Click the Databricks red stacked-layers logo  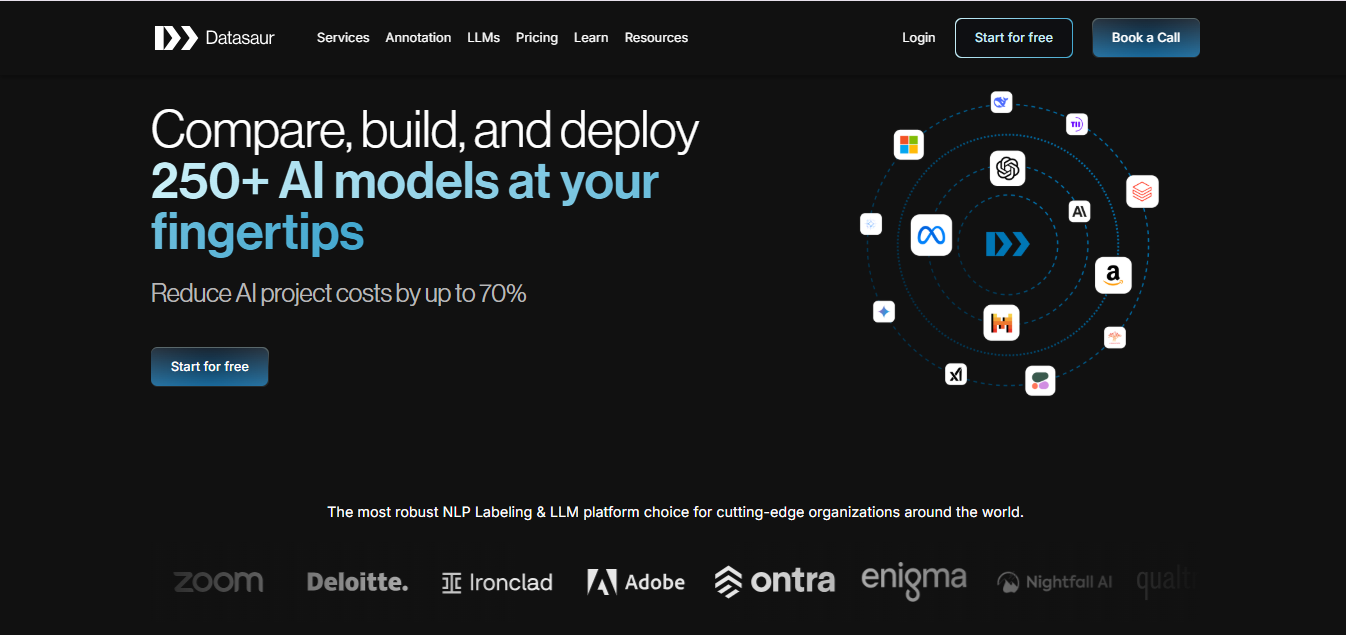tap(1142, 191)
